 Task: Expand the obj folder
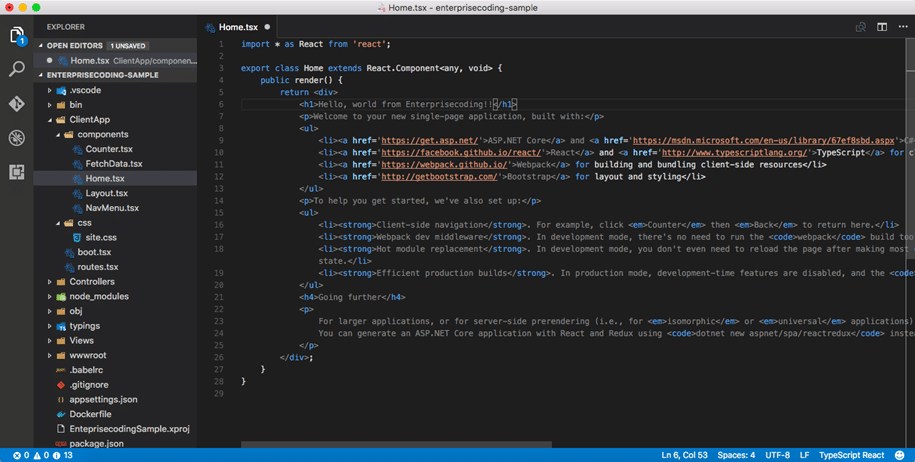(50, 312)
